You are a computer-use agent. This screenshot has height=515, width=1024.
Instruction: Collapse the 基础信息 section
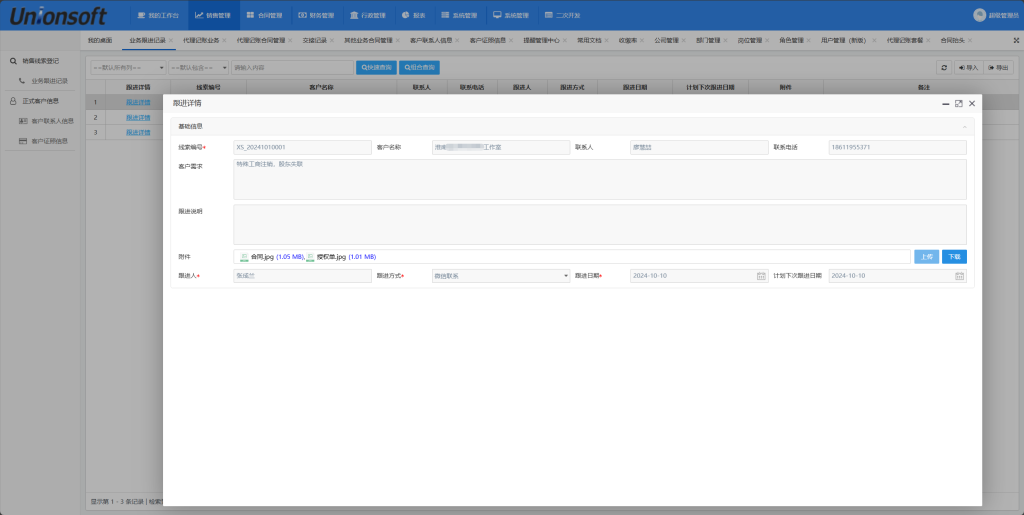(x=965, y=127)
